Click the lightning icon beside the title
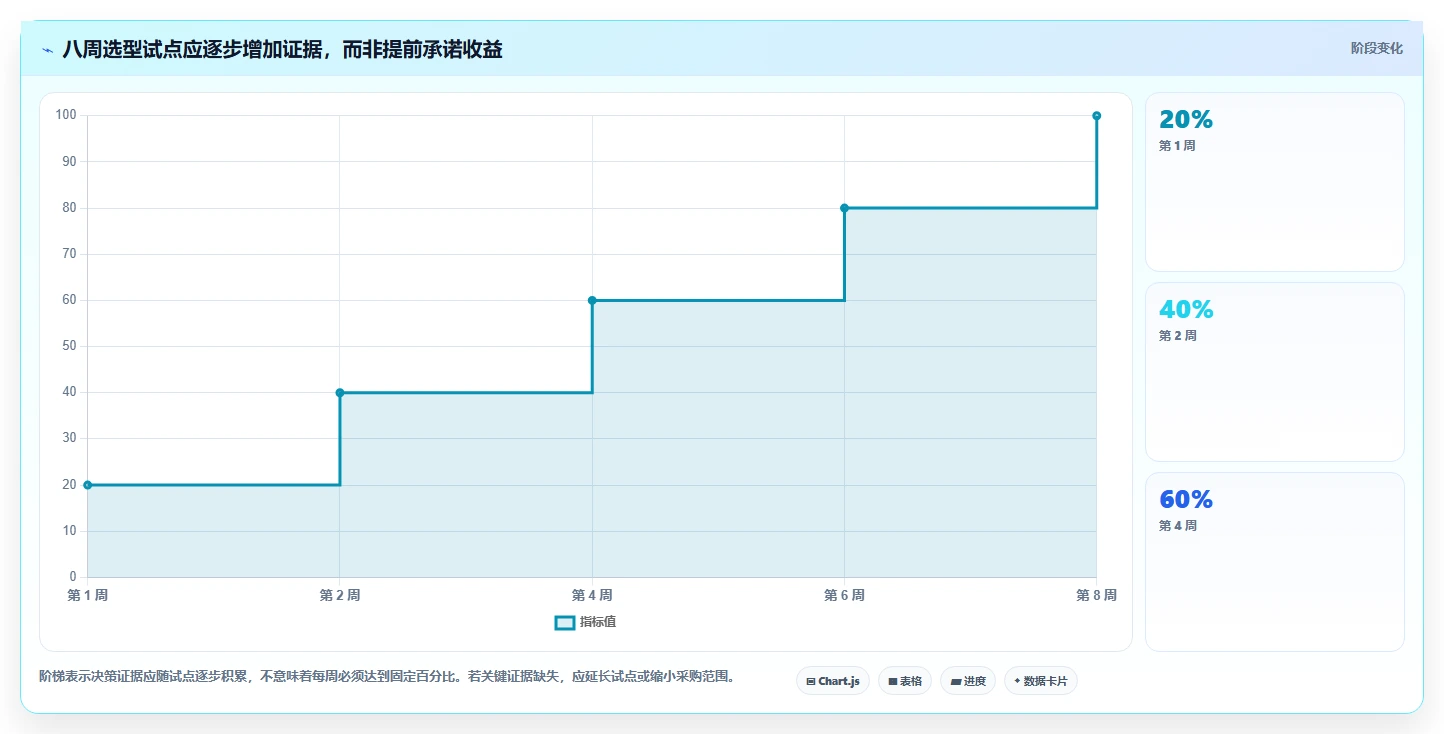1444x734 pixels. click(x=47, y=50)
